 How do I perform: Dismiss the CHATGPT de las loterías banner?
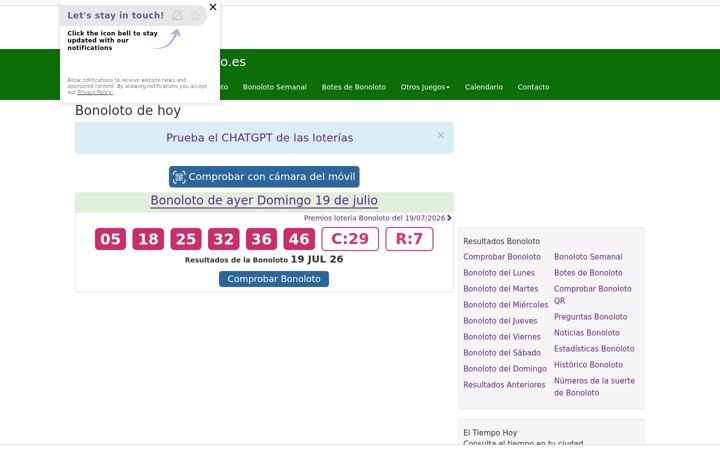[441, 135]
